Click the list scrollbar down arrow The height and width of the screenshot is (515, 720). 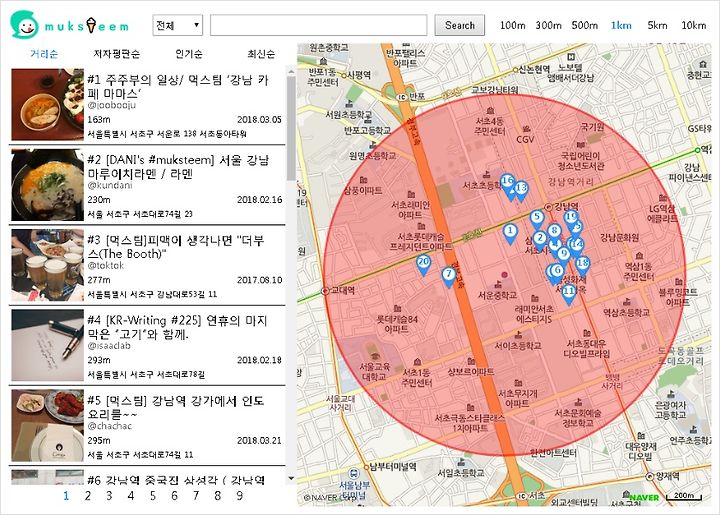click(291, 479)
